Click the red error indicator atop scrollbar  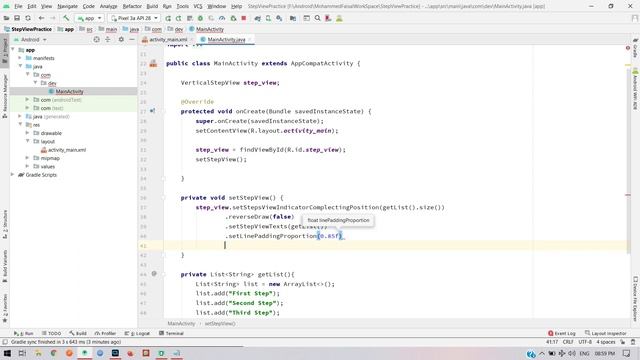pyautogui.click(x=628, y=48)
